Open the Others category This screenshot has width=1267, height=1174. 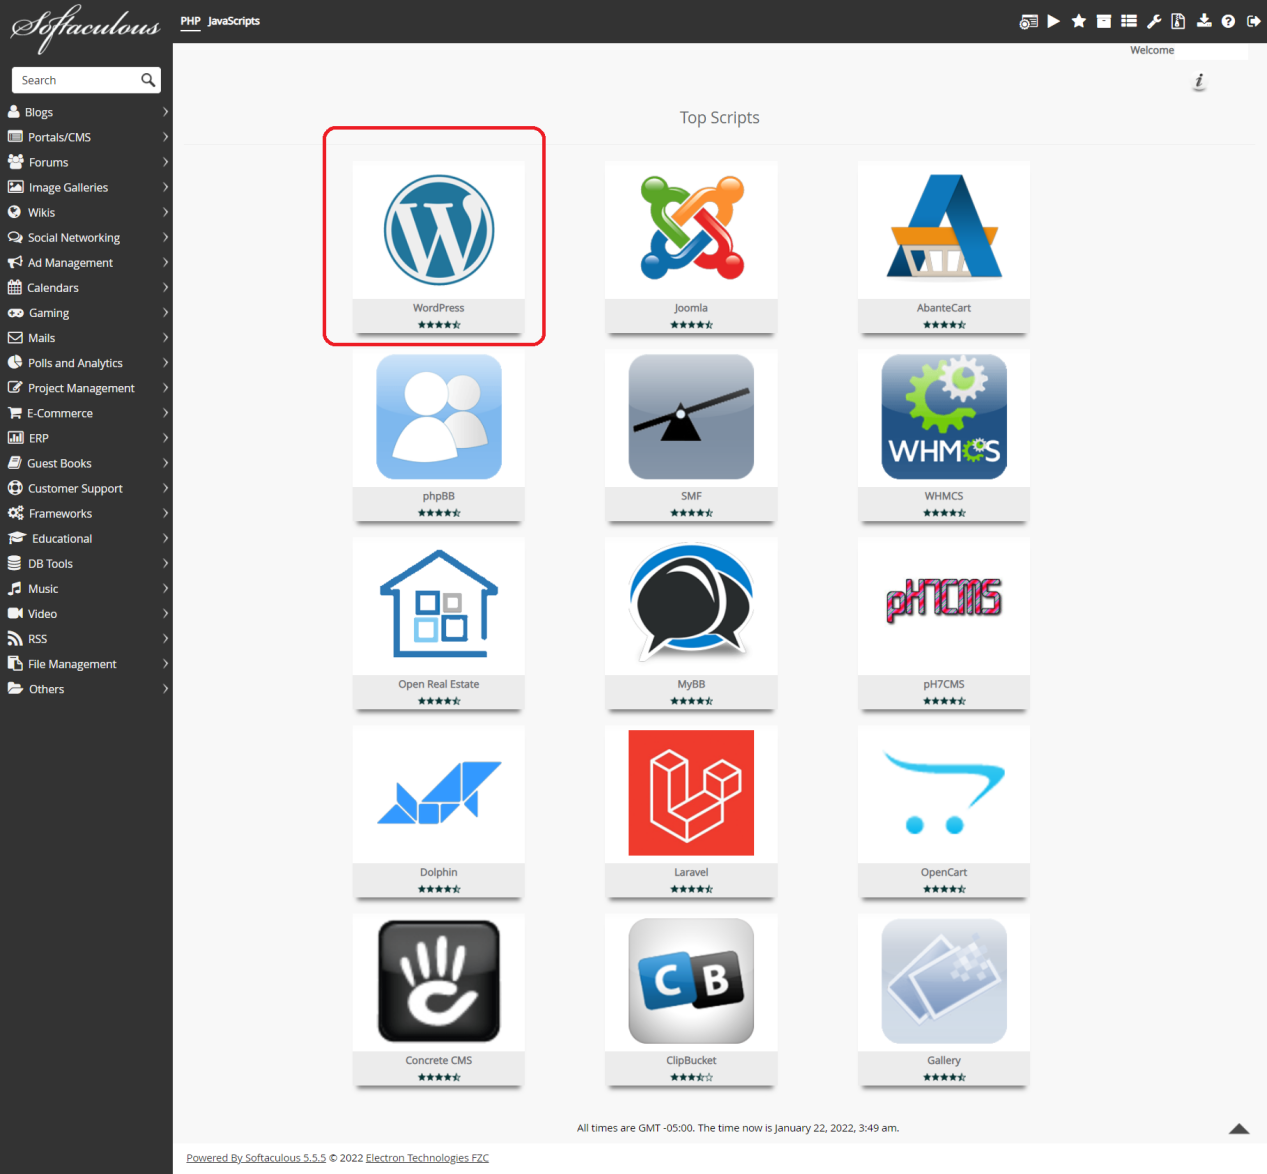(x=46, y=689)
